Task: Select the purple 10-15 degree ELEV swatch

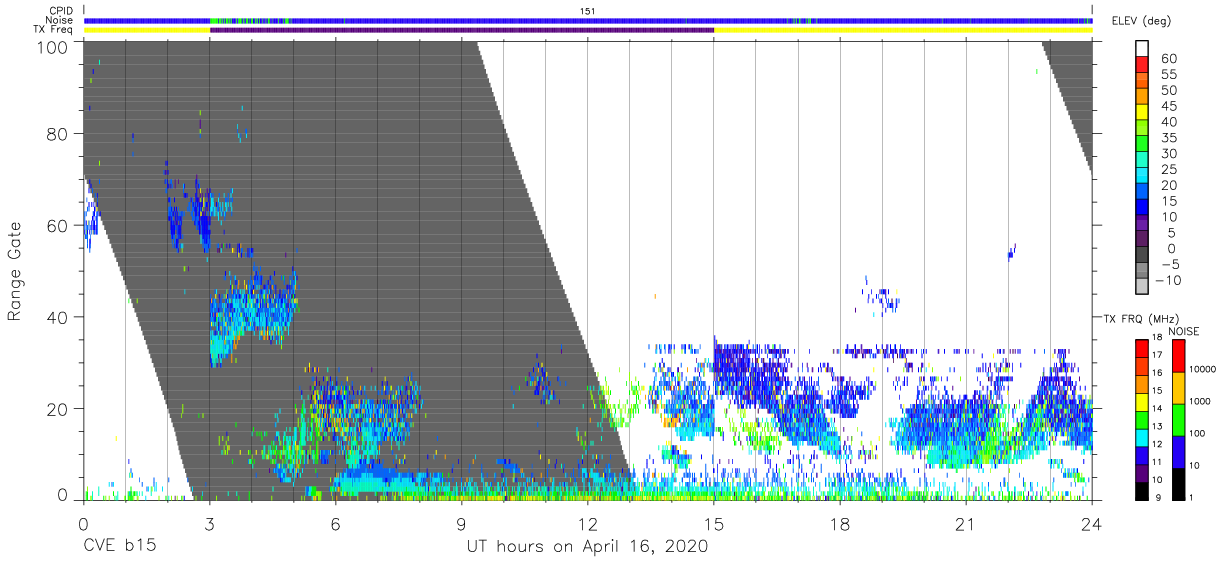Action: tap(1143, 209)
